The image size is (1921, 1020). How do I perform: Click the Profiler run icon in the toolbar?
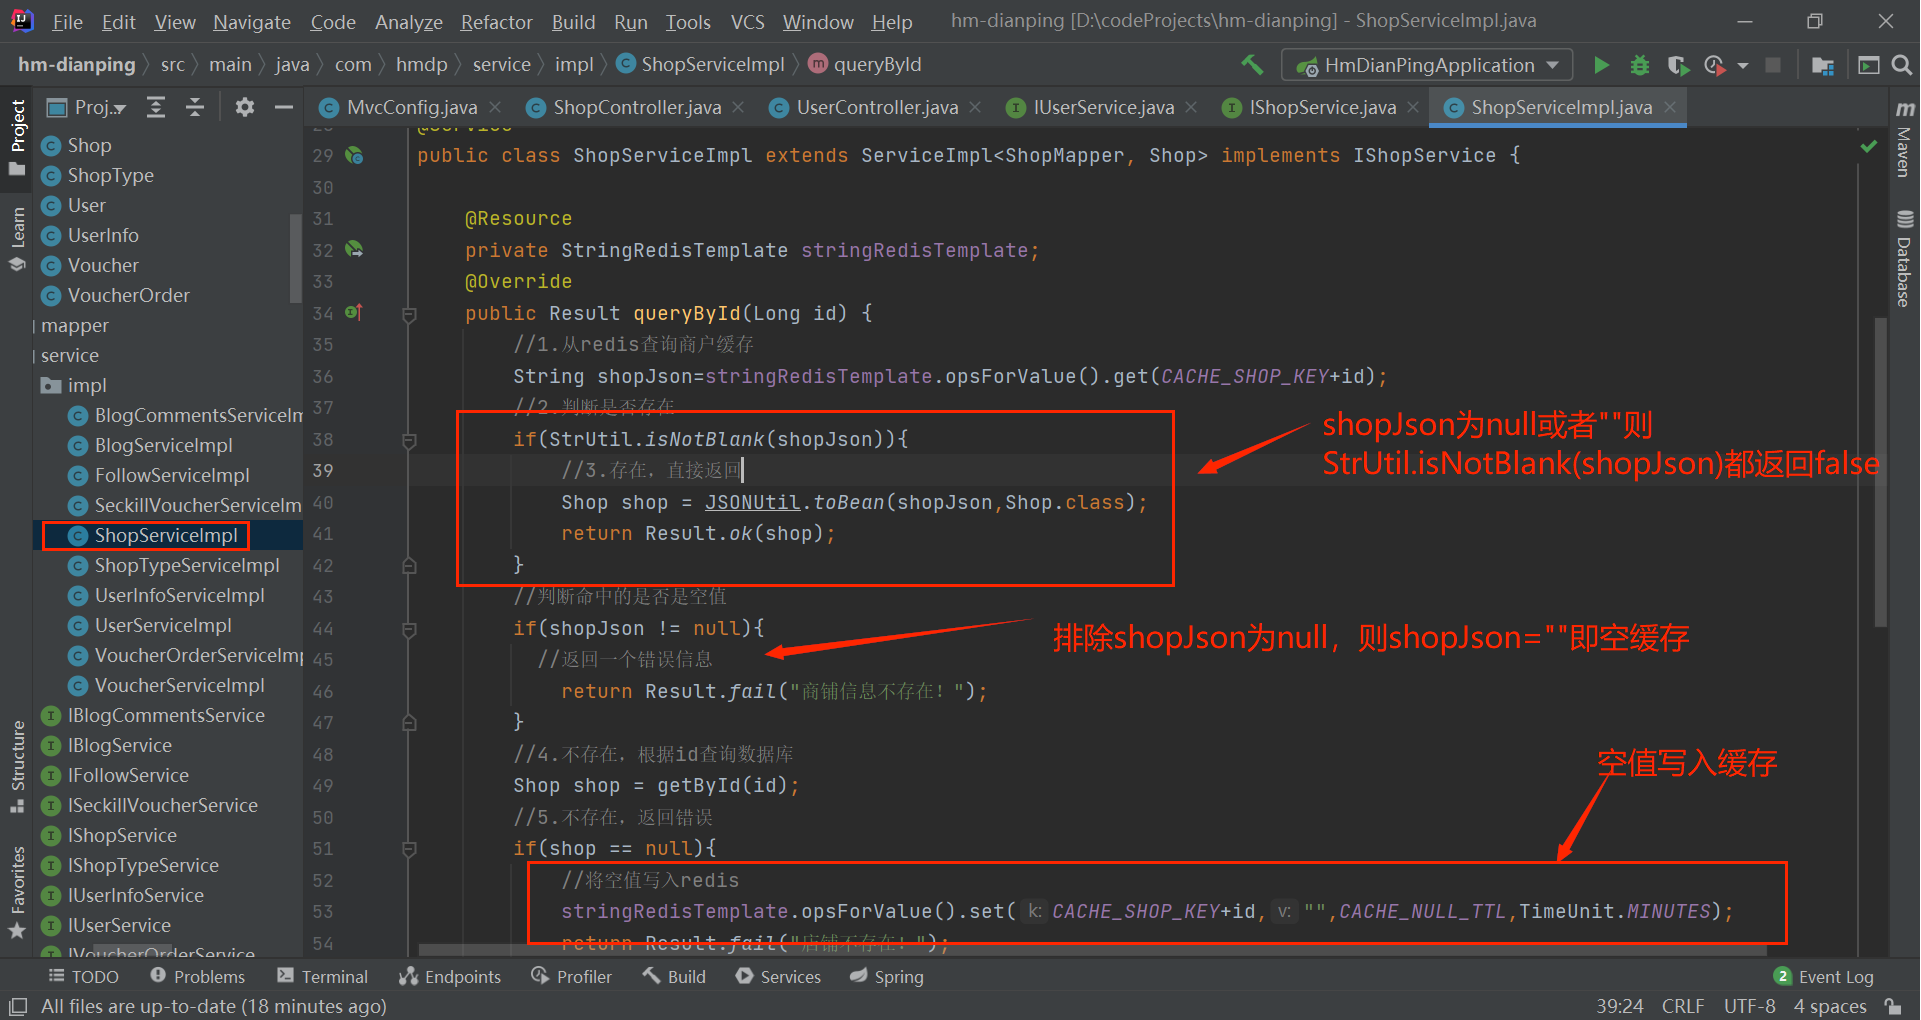coord(1715,65)
